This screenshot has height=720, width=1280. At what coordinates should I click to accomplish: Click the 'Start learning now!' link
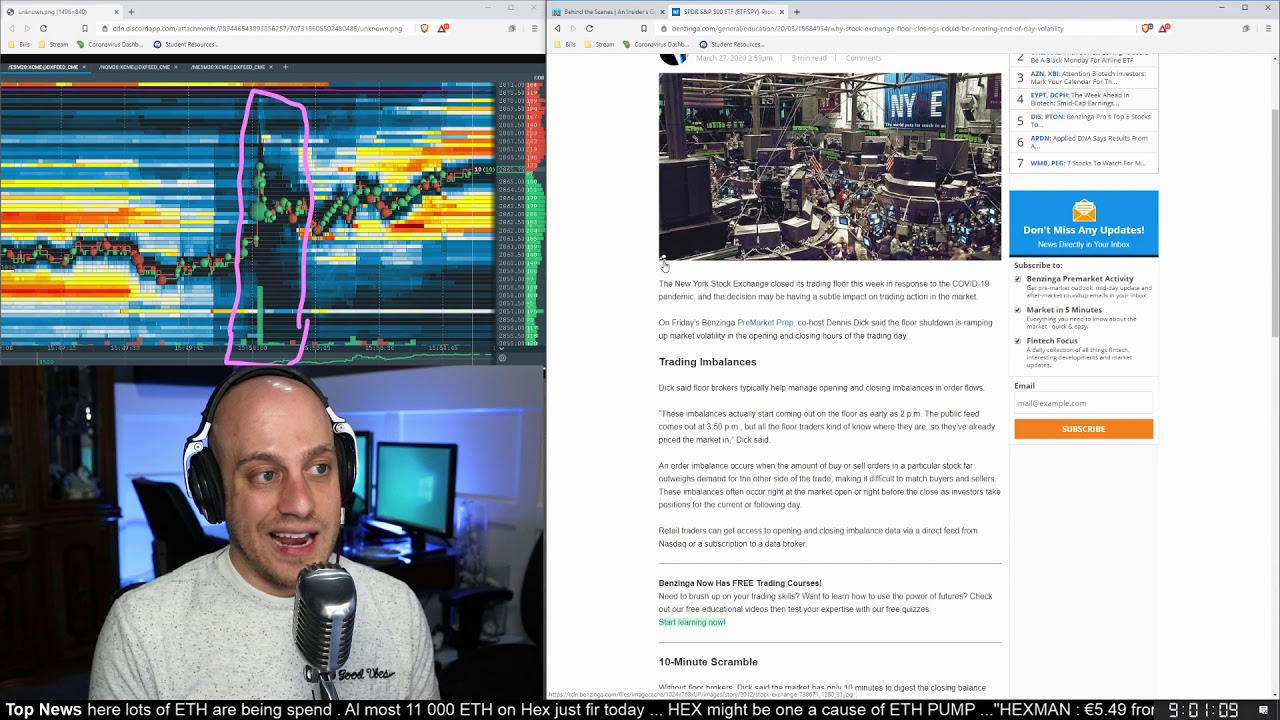(692, 622)
